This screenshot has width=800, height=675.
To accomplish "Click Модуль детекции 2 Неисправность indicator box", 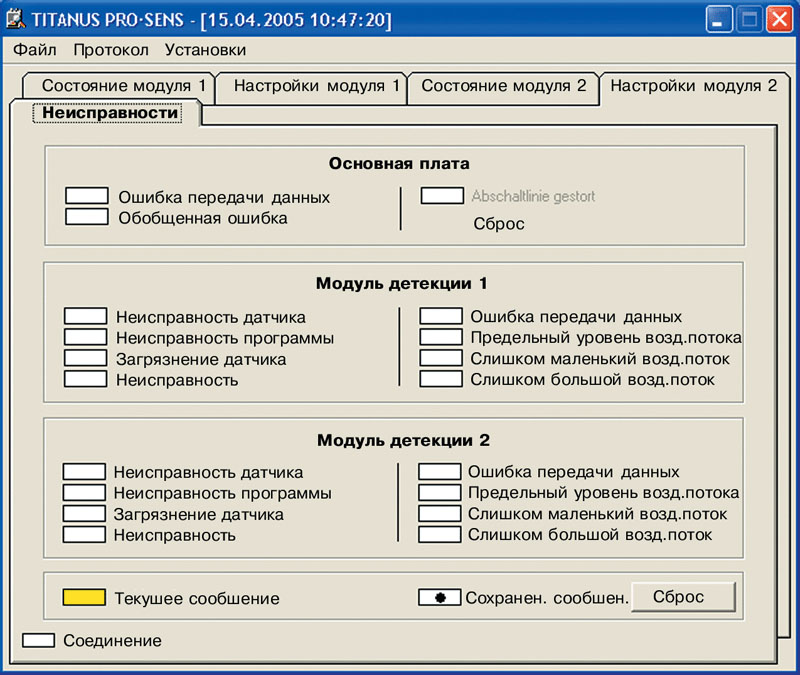I will 84,534.
